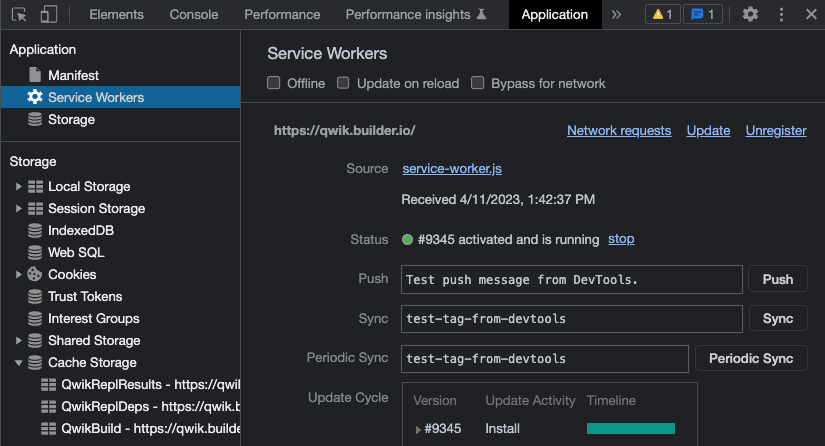Switch to the Console tab

pos(194,15)
